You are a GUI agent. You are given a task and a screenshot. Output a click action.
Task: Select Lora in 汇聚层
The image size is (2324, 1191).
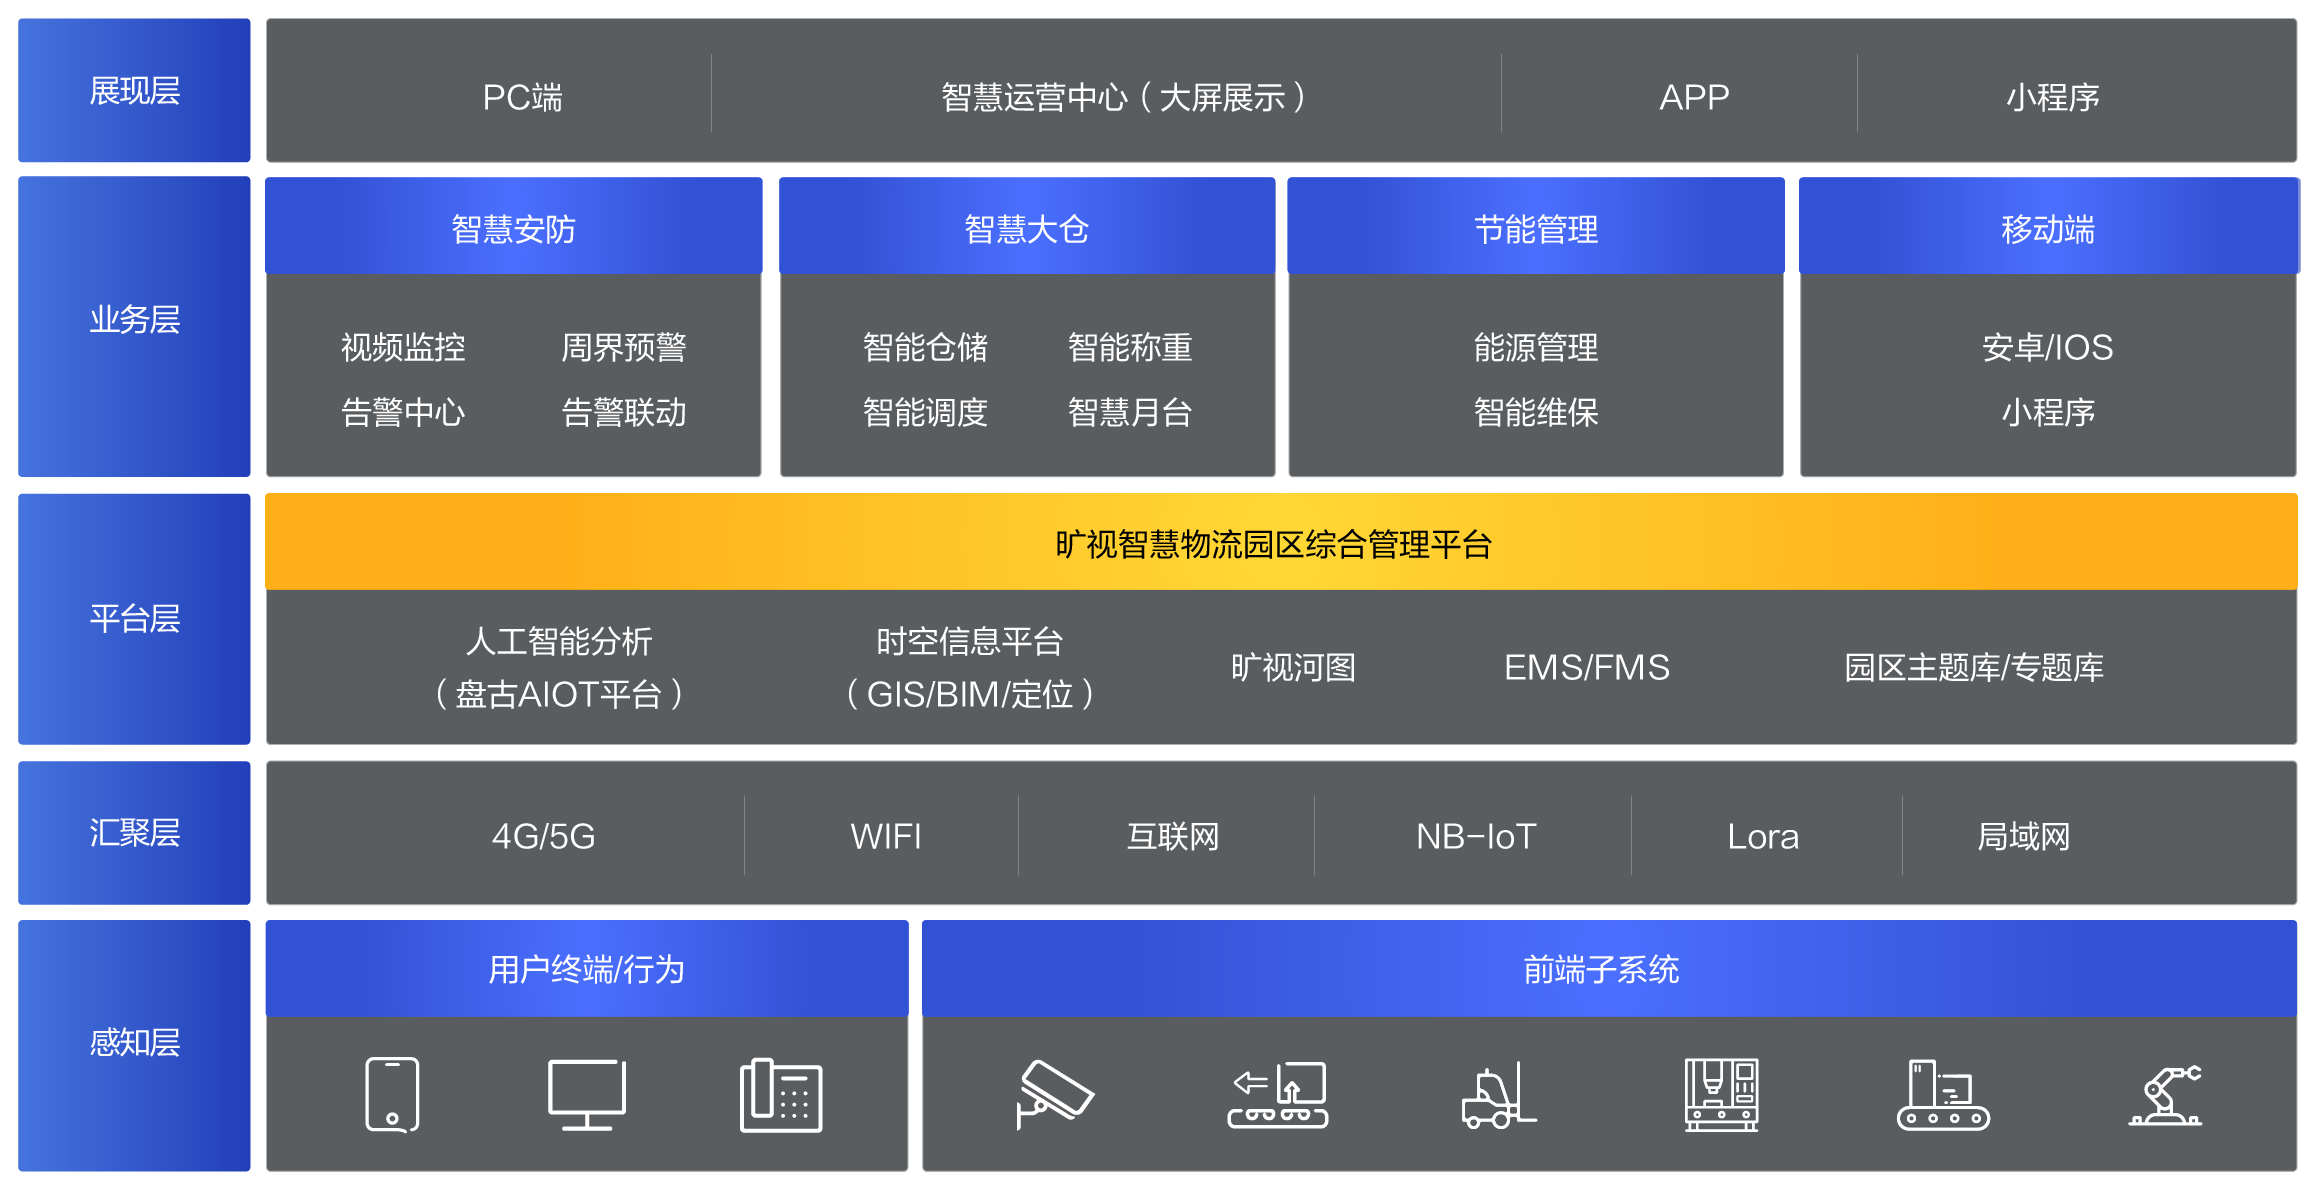click(1763, 836)
